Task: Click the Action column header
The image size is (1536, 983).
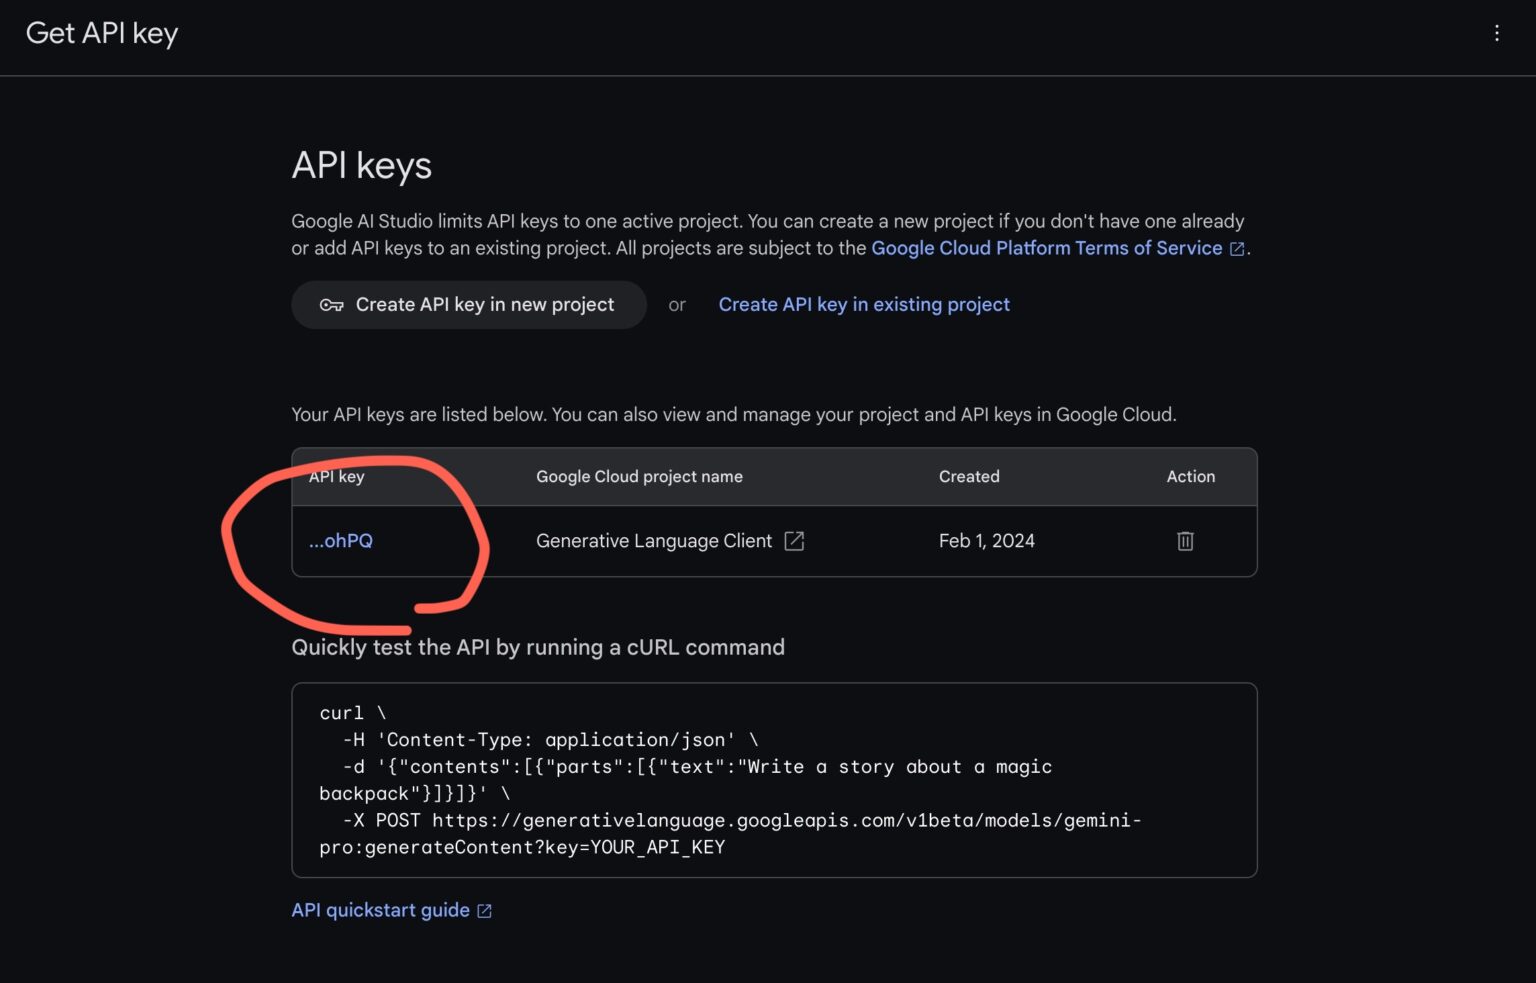Action: point(1190,477)
